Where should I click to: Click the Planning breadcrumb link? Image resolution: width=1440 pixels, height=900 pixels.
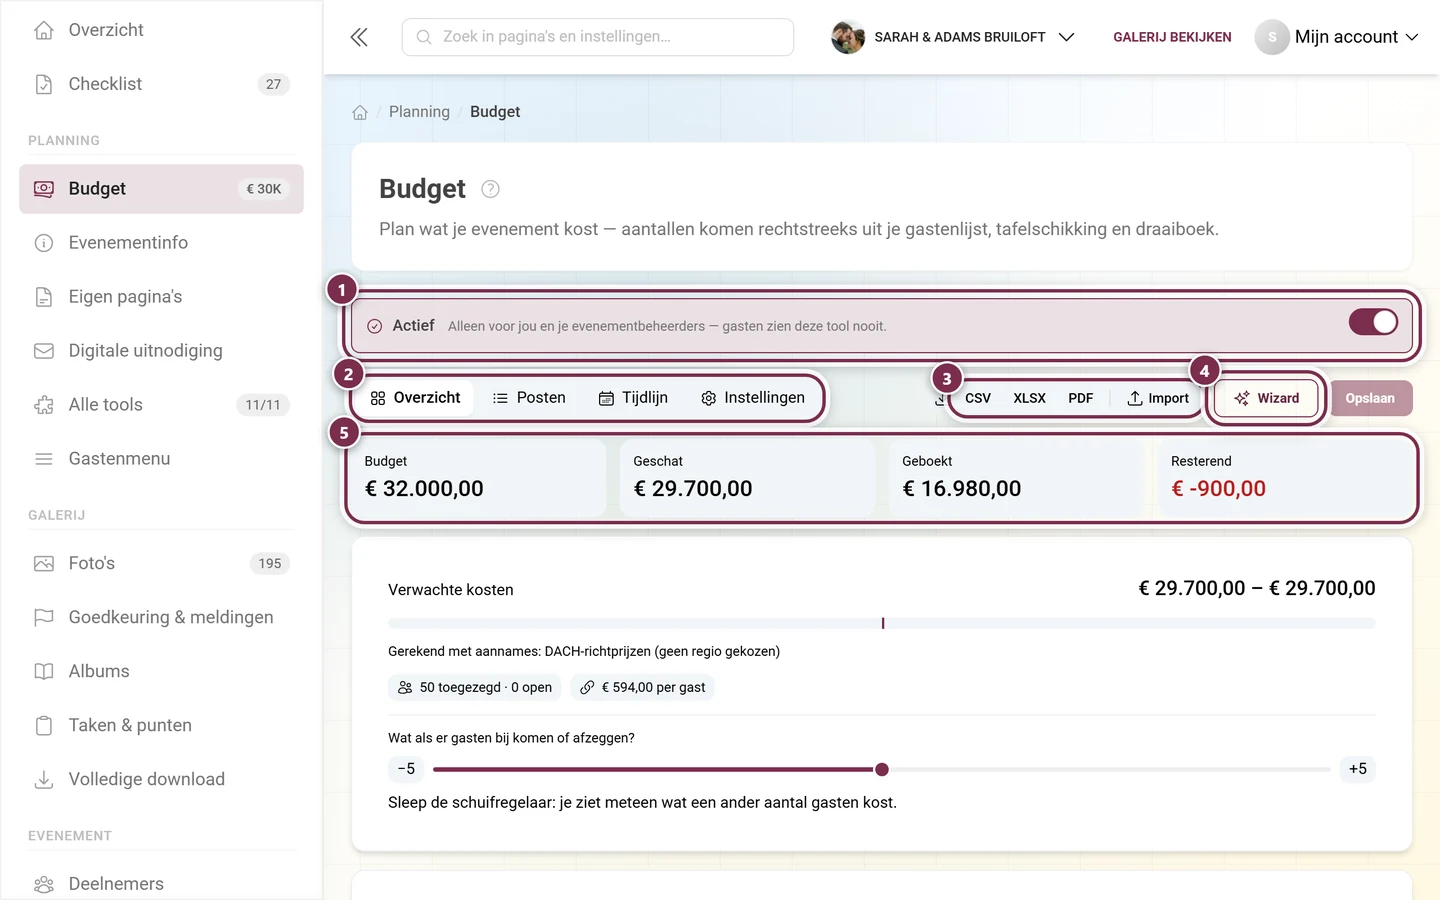419,112
